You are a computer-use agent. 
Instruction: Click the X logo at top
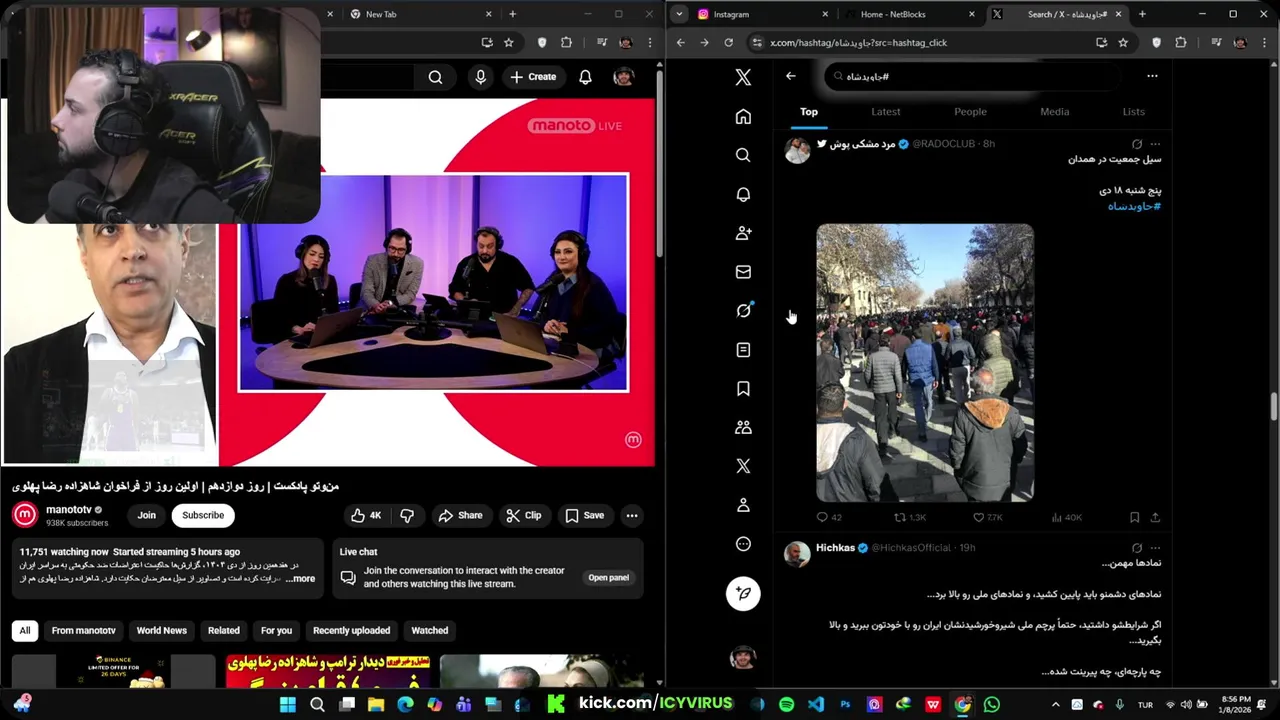point(743,77)
